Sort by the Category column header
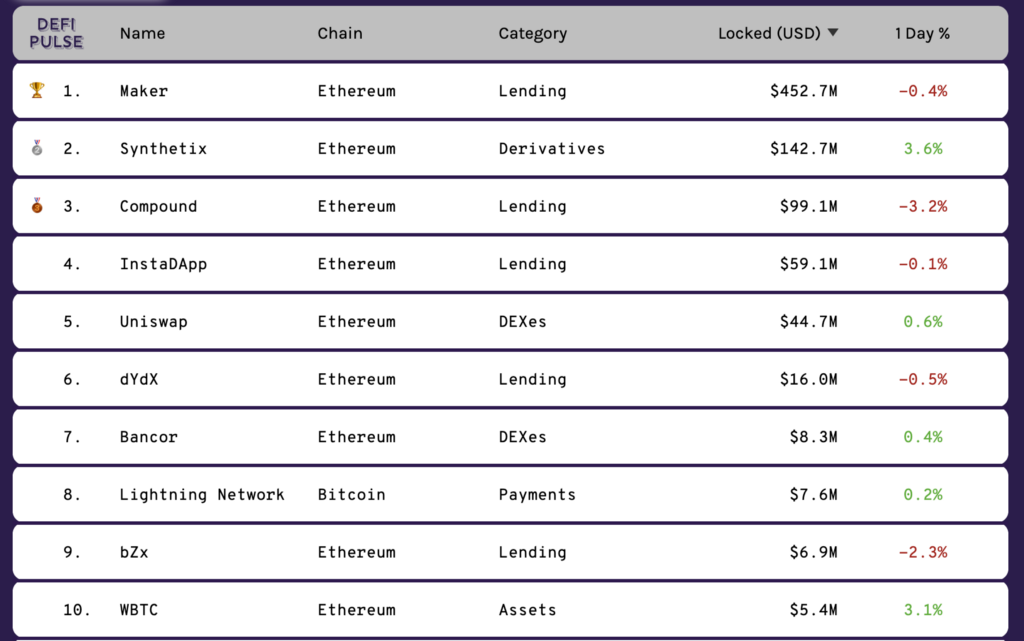The height and width of the screenshot is (641, 1024). [x=532, y=34]
